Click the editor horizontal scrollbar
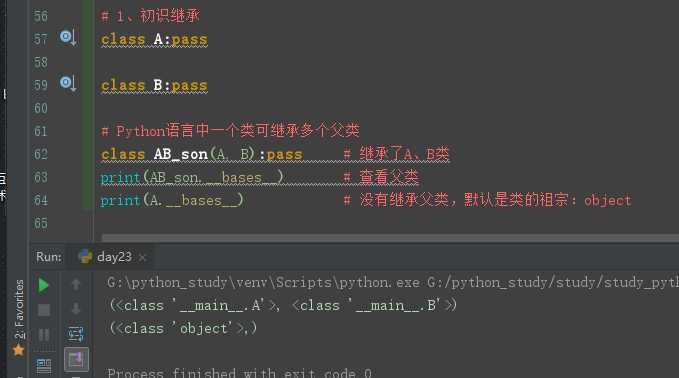679x378 pixels. tap(390, 238)
